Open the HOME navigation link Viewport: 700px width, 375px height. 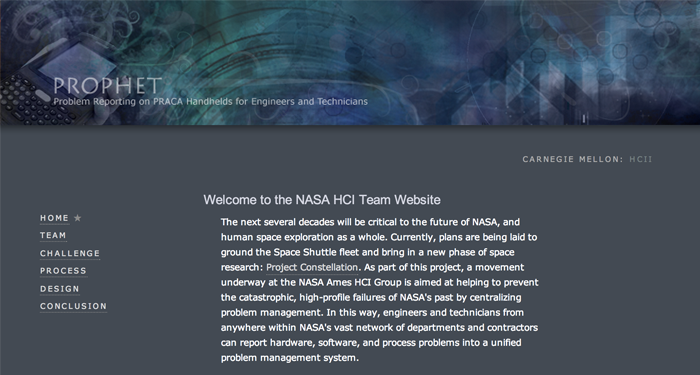pyautogui.click(x=54, y=218)
